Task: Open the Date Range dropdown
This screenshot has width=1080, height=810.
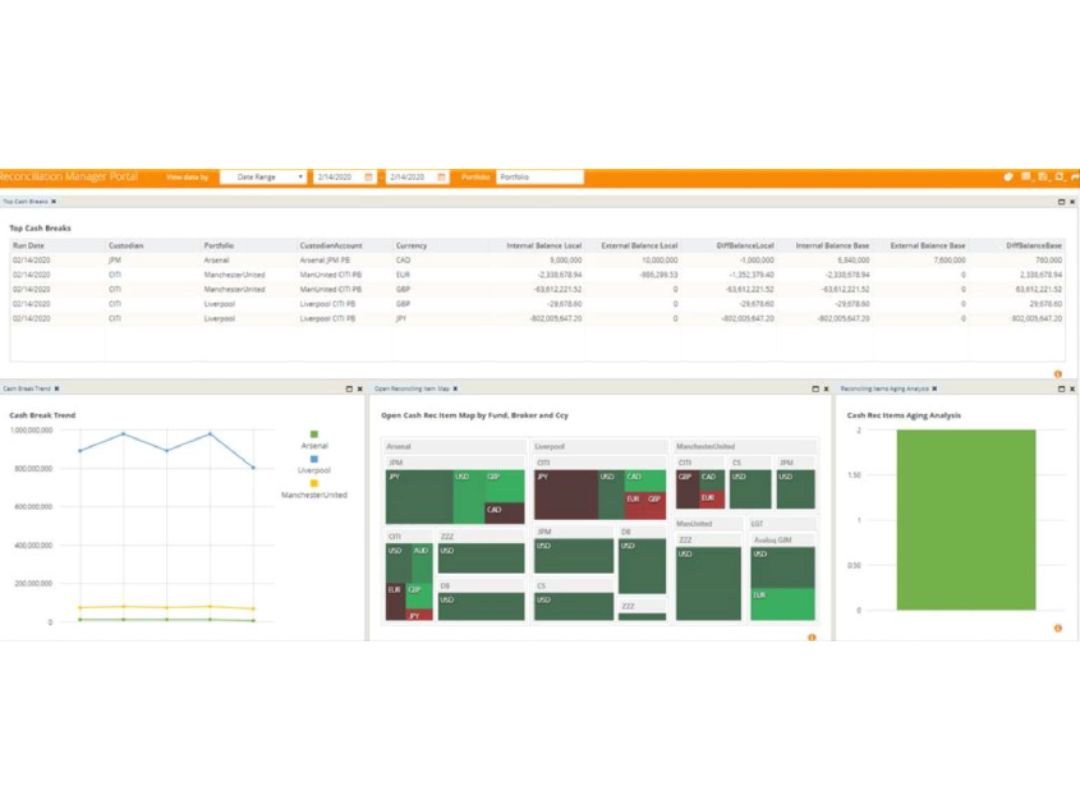Action: [263, 177]
